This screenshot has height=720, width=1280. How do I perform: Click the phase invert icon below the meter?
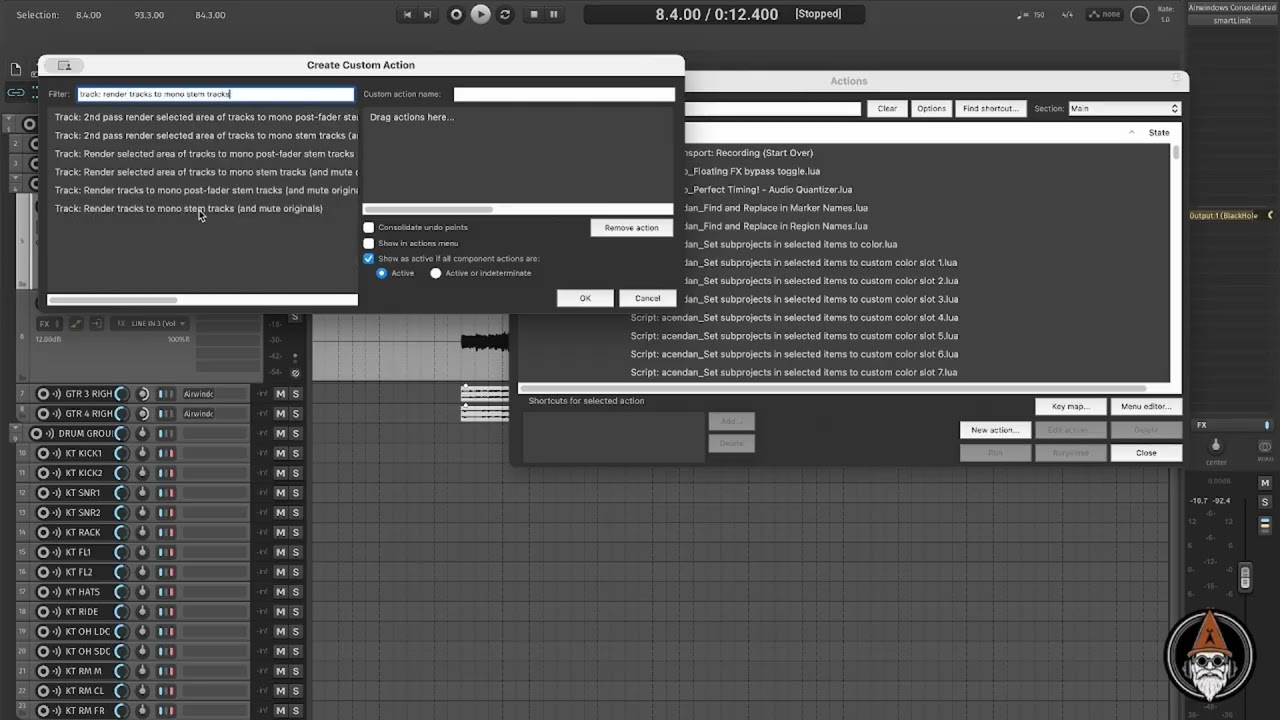(x=295, y=373)
